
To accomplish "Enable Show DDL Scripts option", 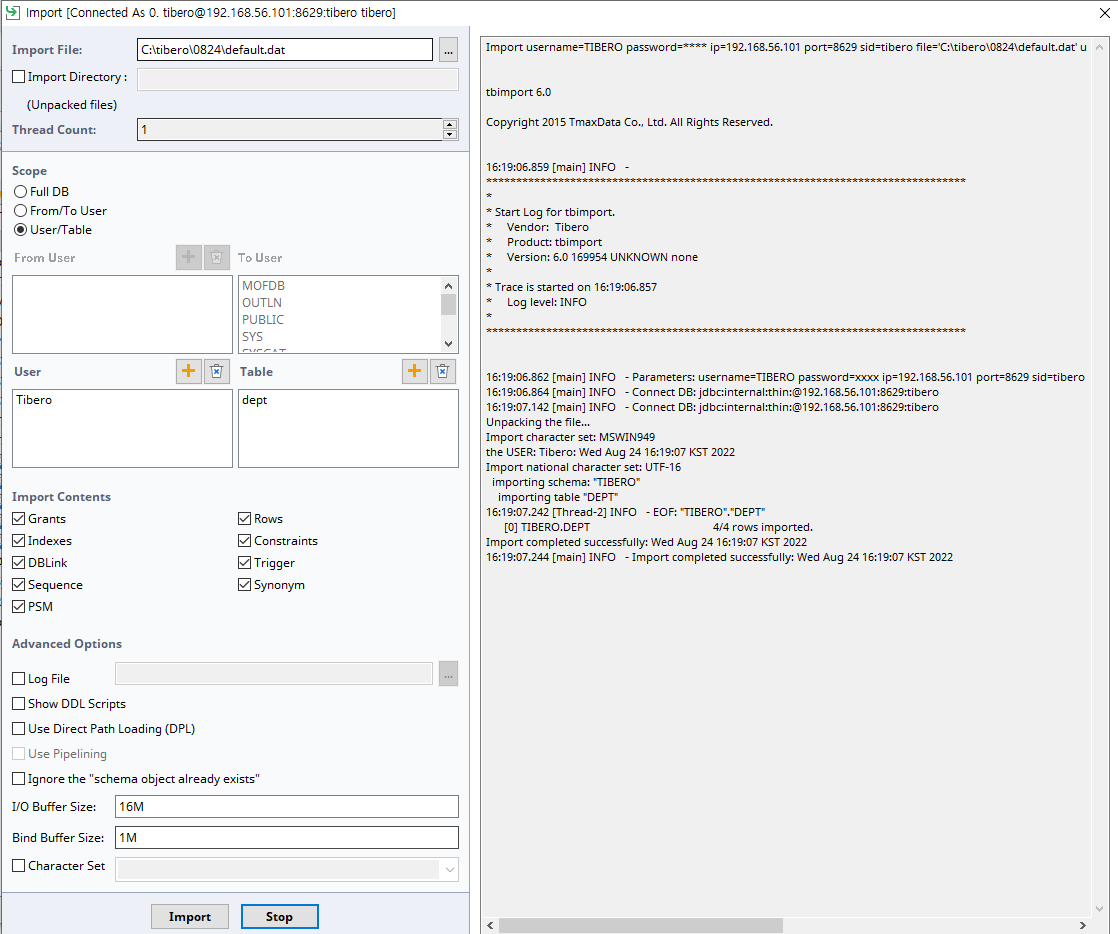I will coord(19,704).
